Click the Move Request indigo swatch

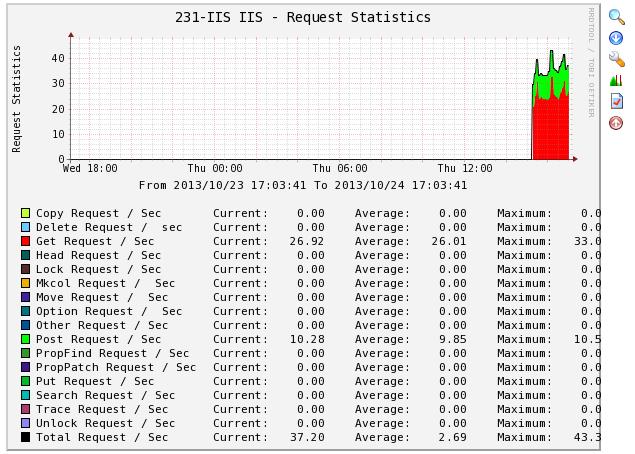point(26,297)
